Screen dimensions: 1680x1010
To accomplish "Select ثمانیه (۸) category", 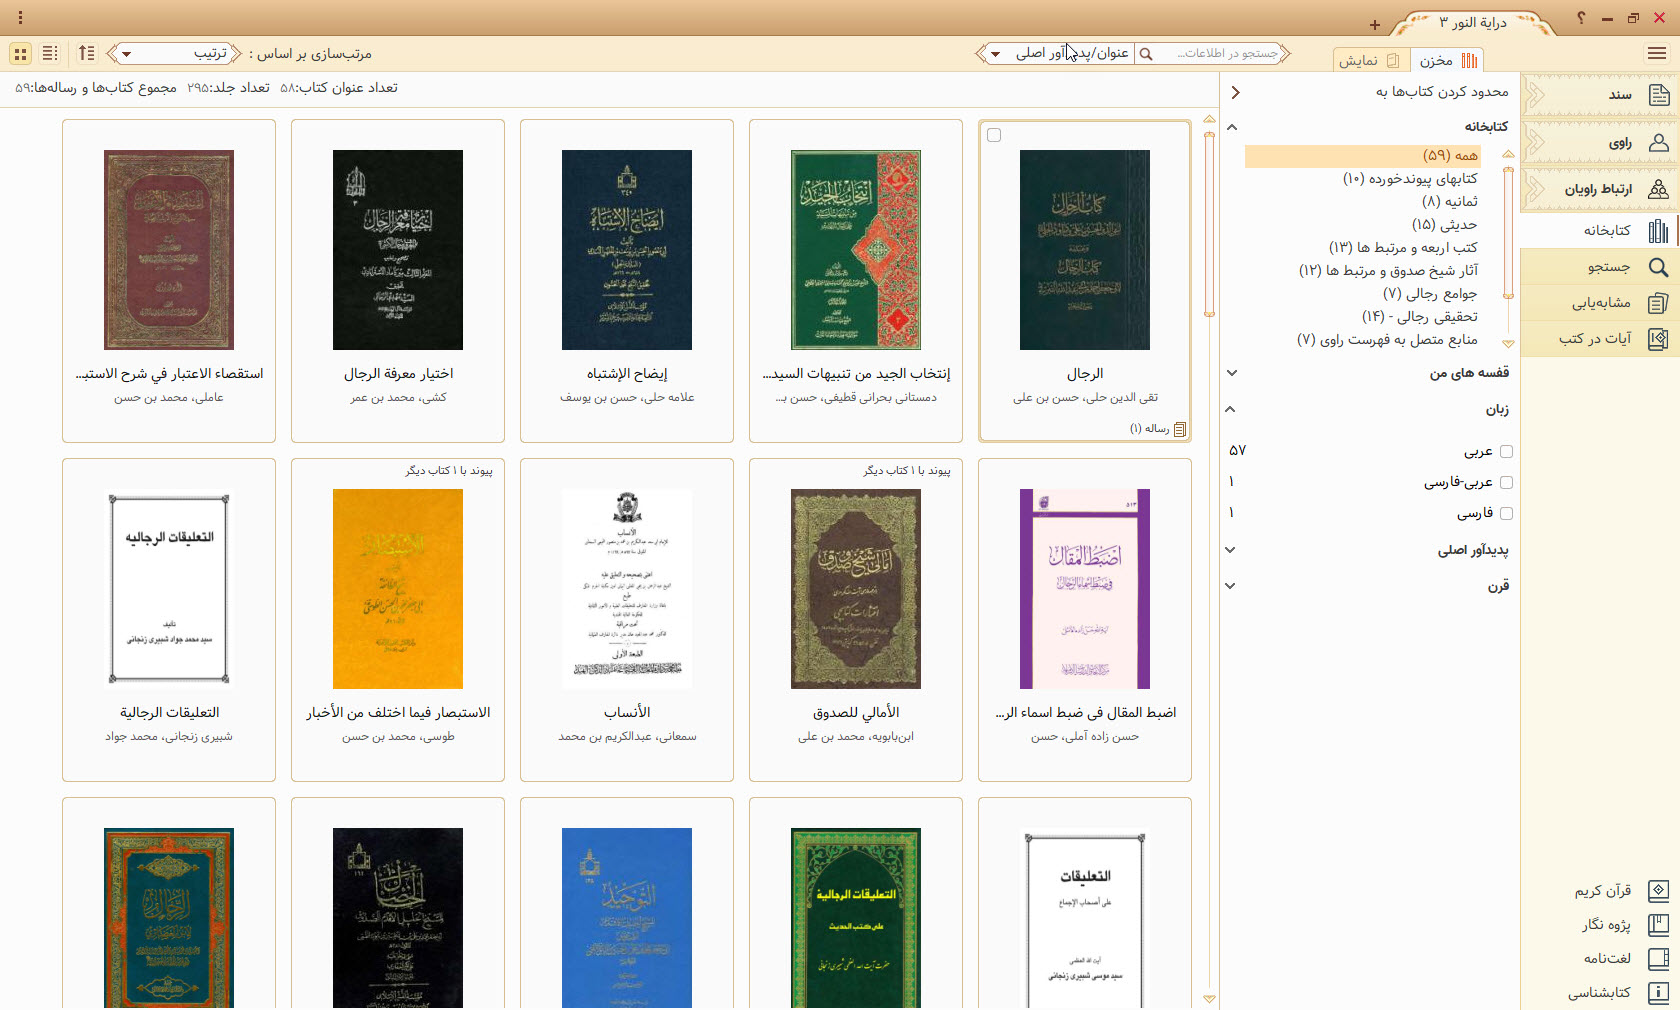I will (1450, 202).
